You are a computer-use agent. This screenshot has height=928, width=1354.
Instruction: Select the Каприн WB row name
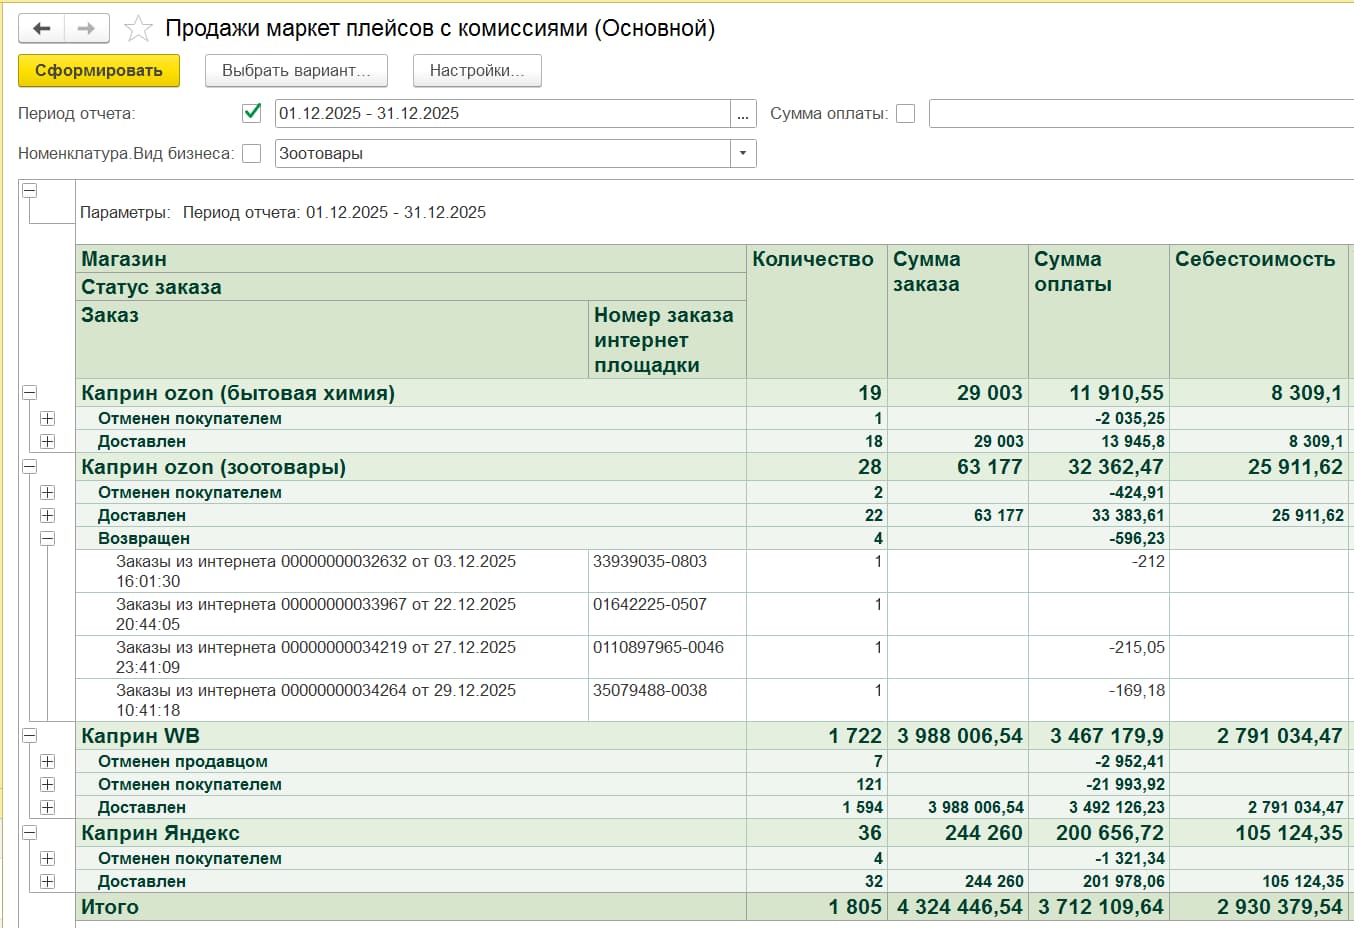140,736
